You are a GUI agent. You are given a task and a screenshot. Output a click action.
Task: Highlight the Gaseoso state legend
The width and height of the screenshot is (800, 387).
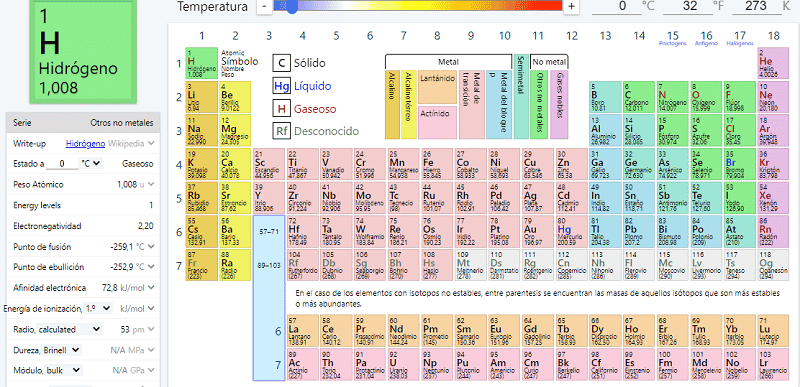305,109
